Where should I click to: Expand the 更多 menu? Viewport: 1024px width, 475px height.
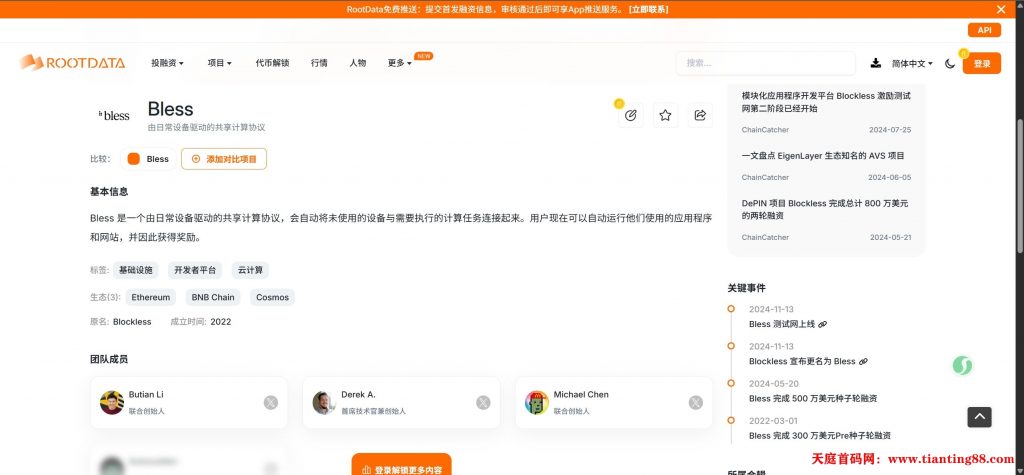pos(399,63)
